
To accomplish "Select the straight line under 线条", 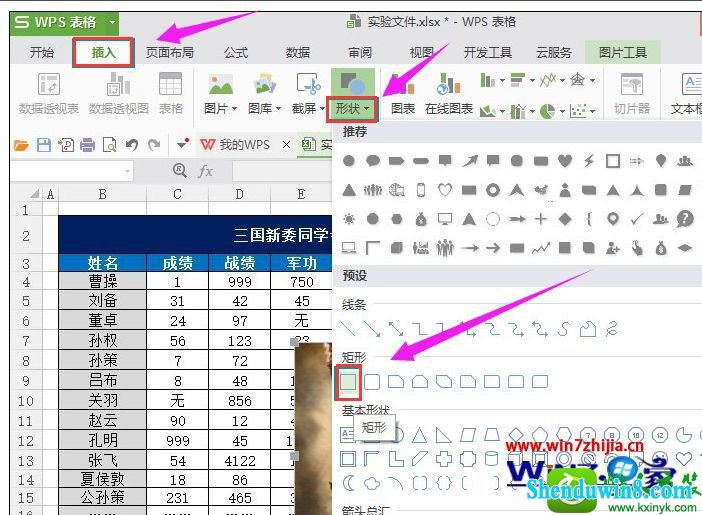I will click(x=348, y=329).
